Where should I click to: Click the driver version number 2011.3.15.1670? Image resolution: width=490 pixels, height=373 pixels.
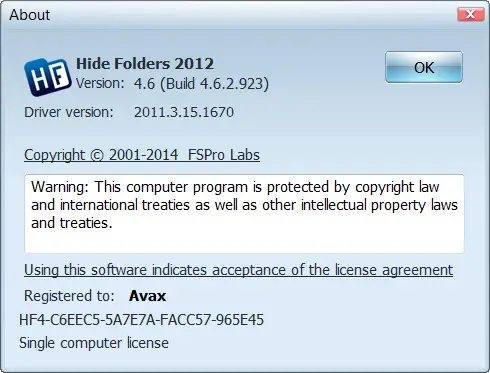[184, 112]
